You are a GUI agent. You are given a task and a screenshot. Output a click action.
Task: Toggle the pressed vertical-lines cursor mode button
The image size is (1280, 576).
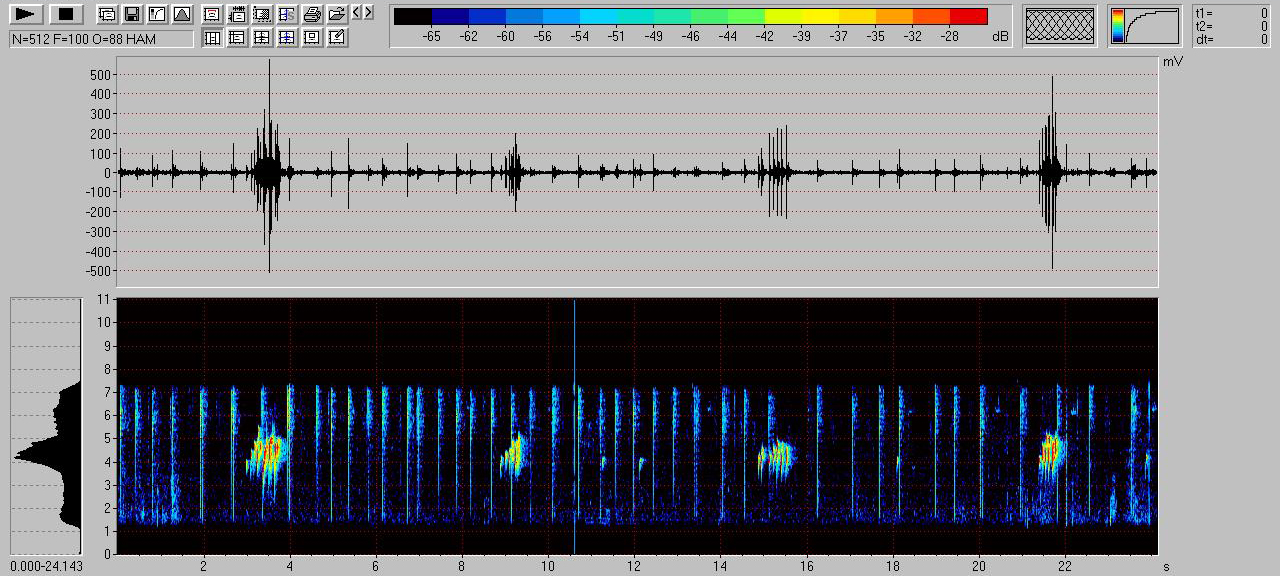coord(212,38)
